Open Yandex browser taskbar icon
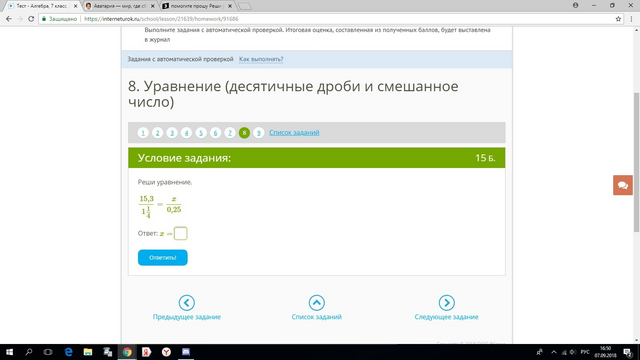640x360 pixels. point(166,352)
